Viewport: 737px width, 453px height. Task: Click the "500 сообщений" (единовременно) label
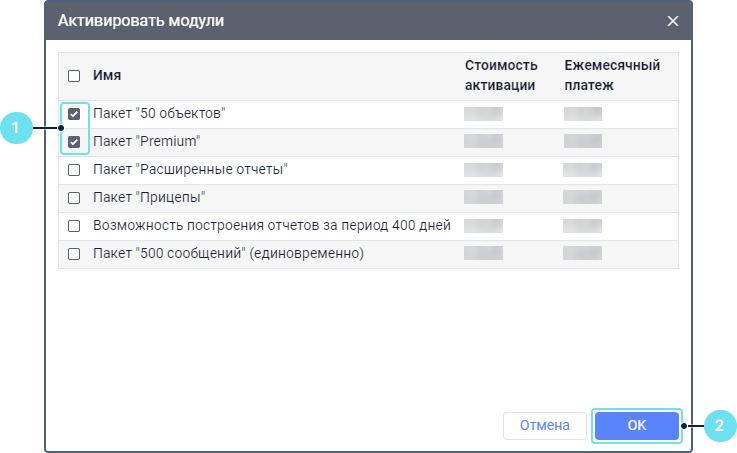[x=228, y=254]
